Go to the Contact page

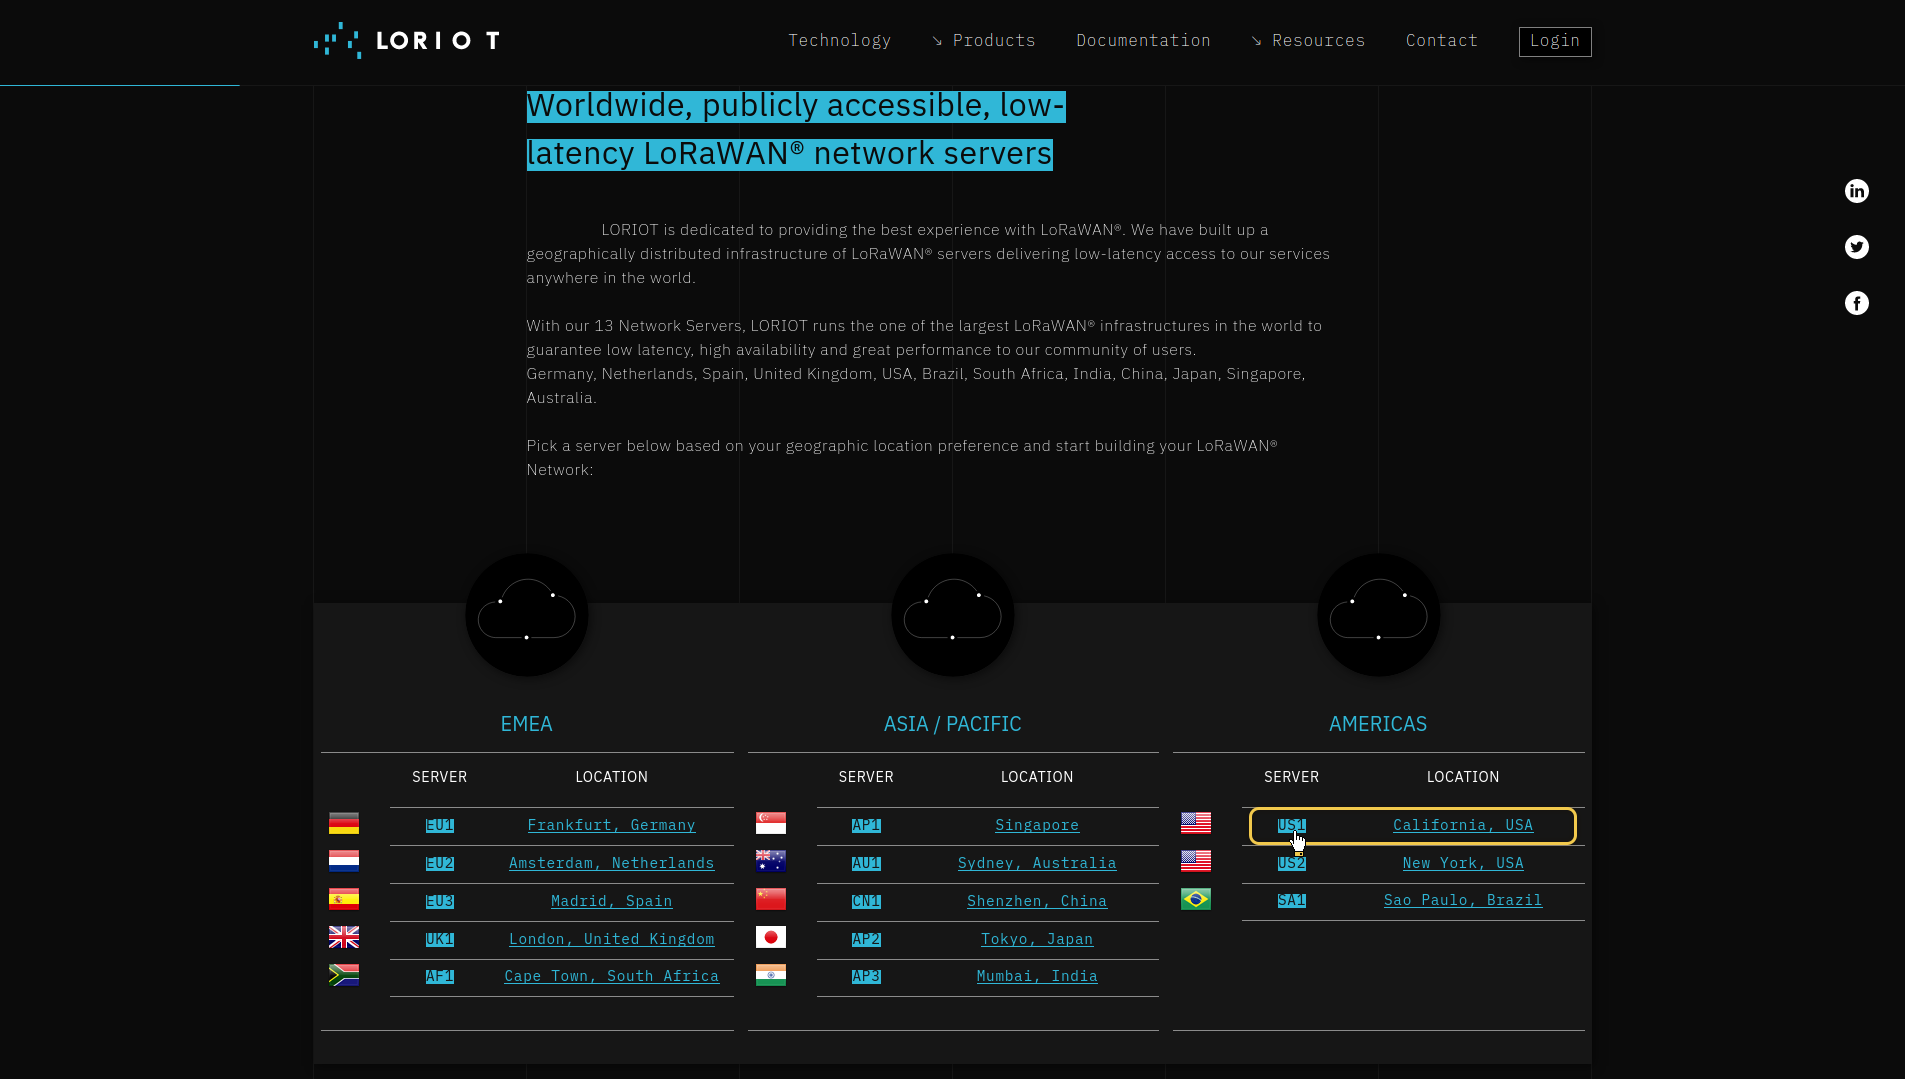1442,41
